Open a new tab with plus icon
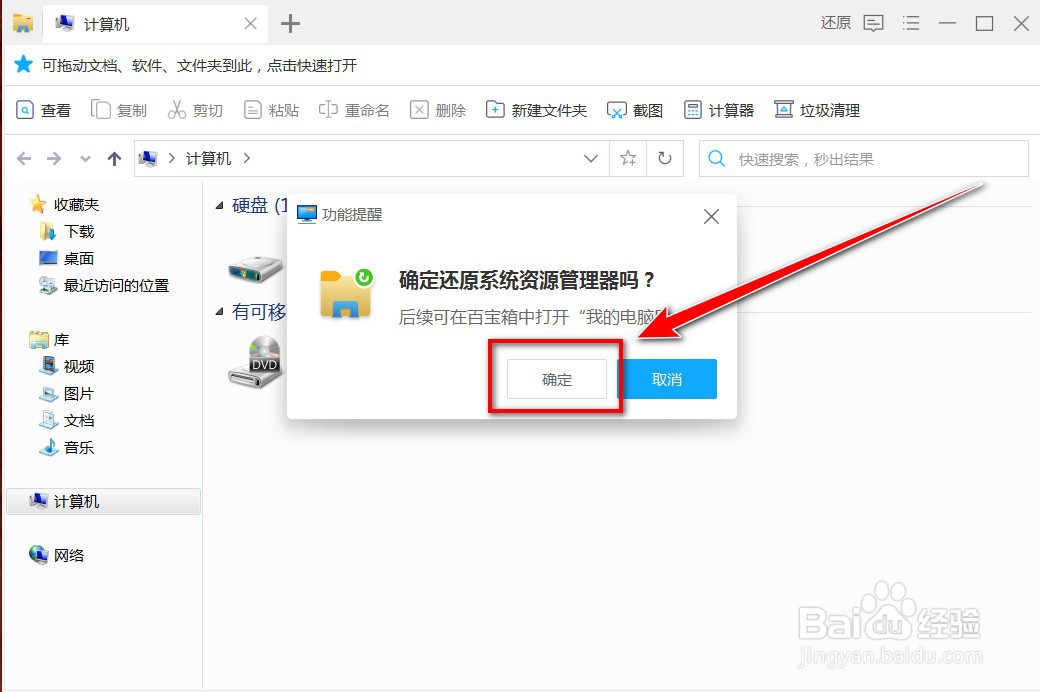This screenshot has height=692, width=1040. (x=290, y=24)
